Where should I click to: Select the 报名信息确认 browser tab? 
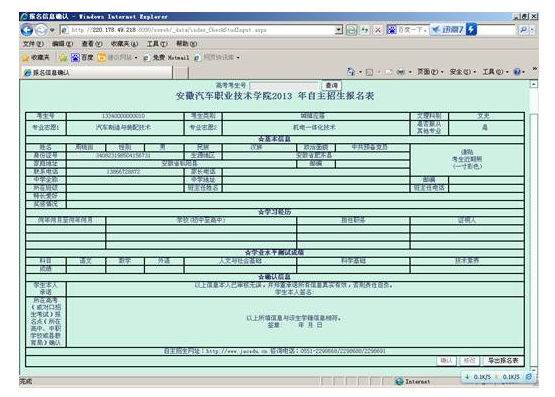click(97, 72)
